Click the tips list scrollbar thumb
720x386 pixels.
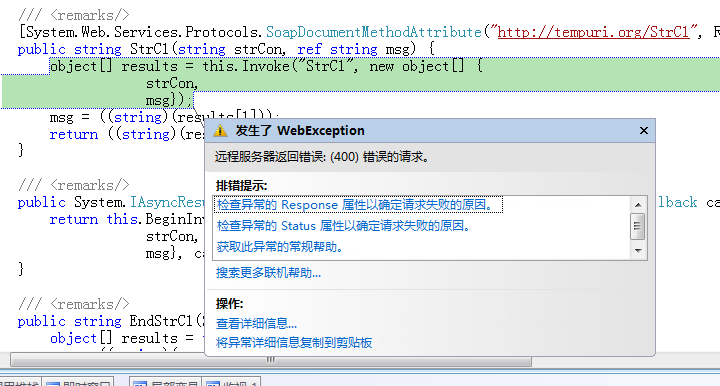point(638,226)
